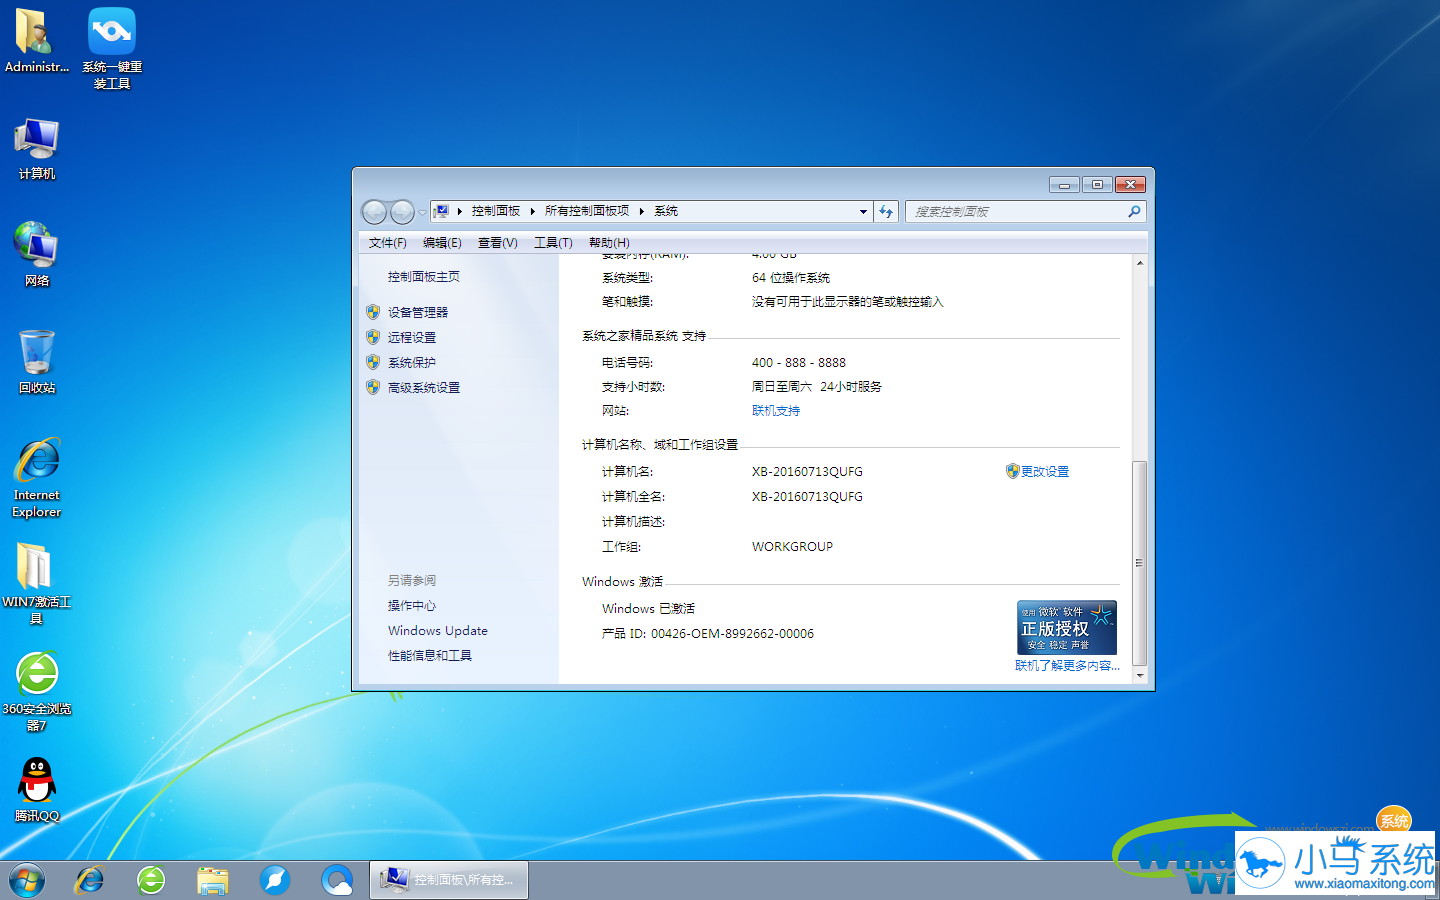
Task: Open the 网络 desktop icon
Action: click(x=36, y=254)
